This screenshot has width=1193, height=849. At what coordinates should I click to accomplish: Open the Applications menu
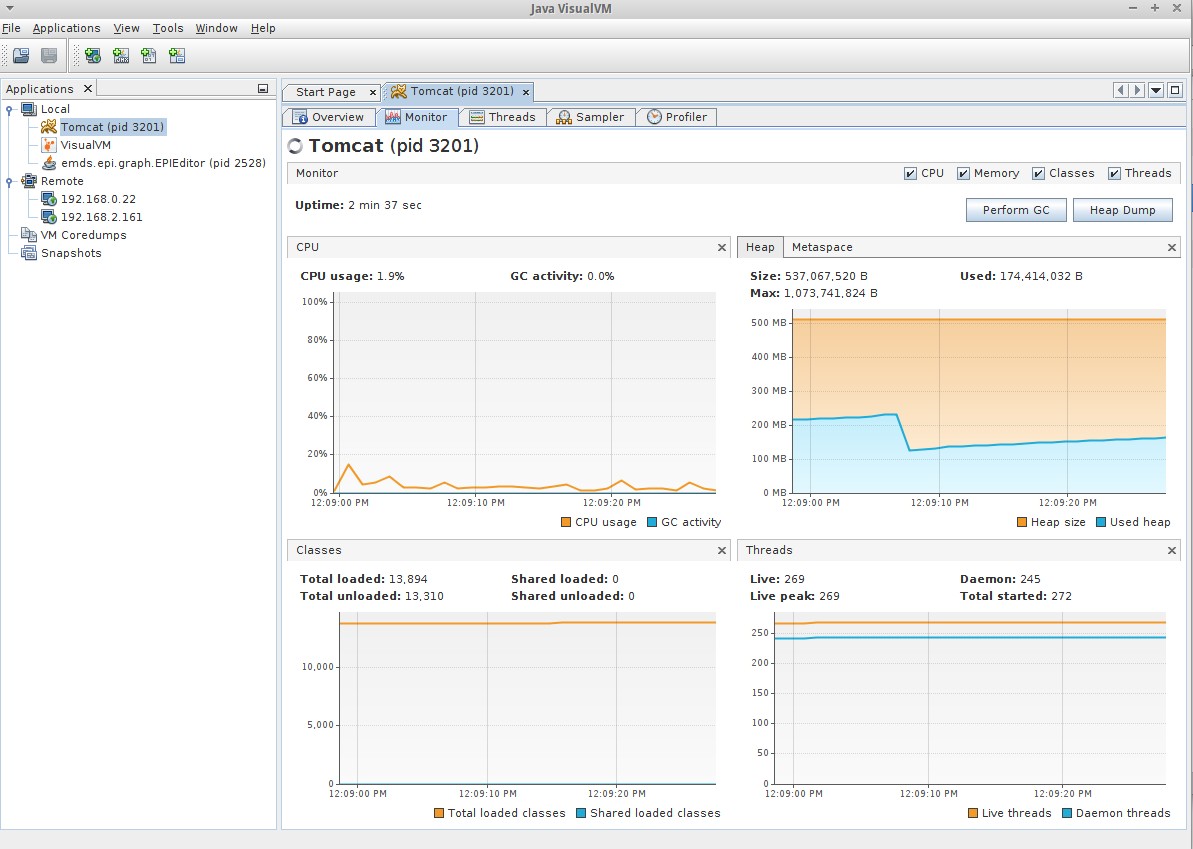point(66,28)
